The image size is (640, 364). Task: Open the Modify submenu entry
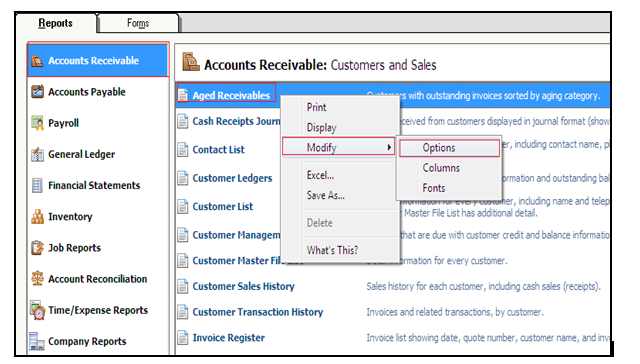point(338,147)
